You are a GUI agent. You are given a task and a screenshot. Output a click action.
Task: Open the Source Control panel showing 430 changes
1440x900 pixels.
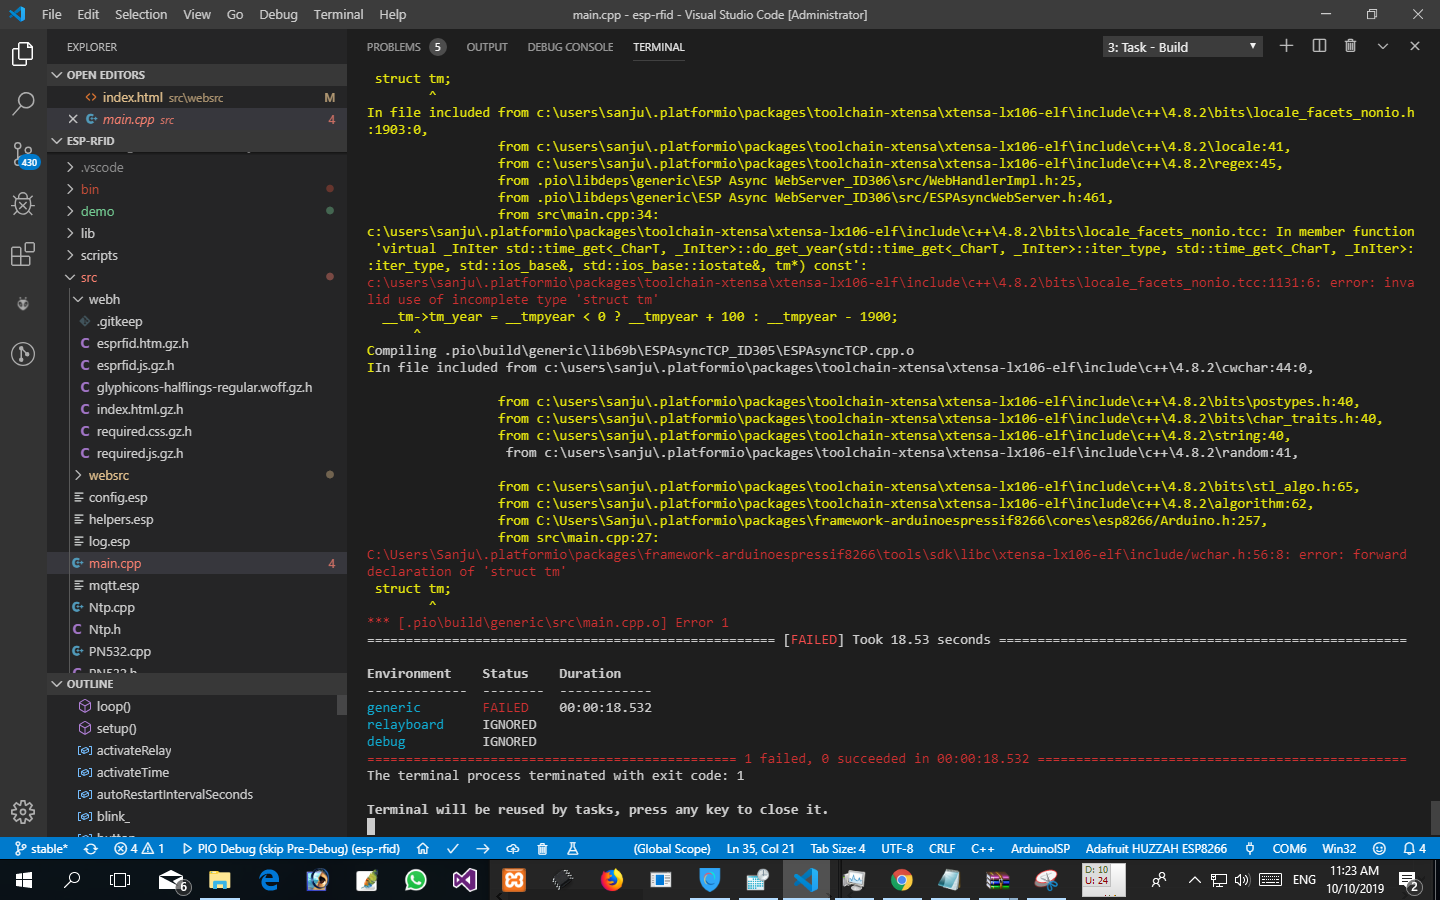click(23, 151)
